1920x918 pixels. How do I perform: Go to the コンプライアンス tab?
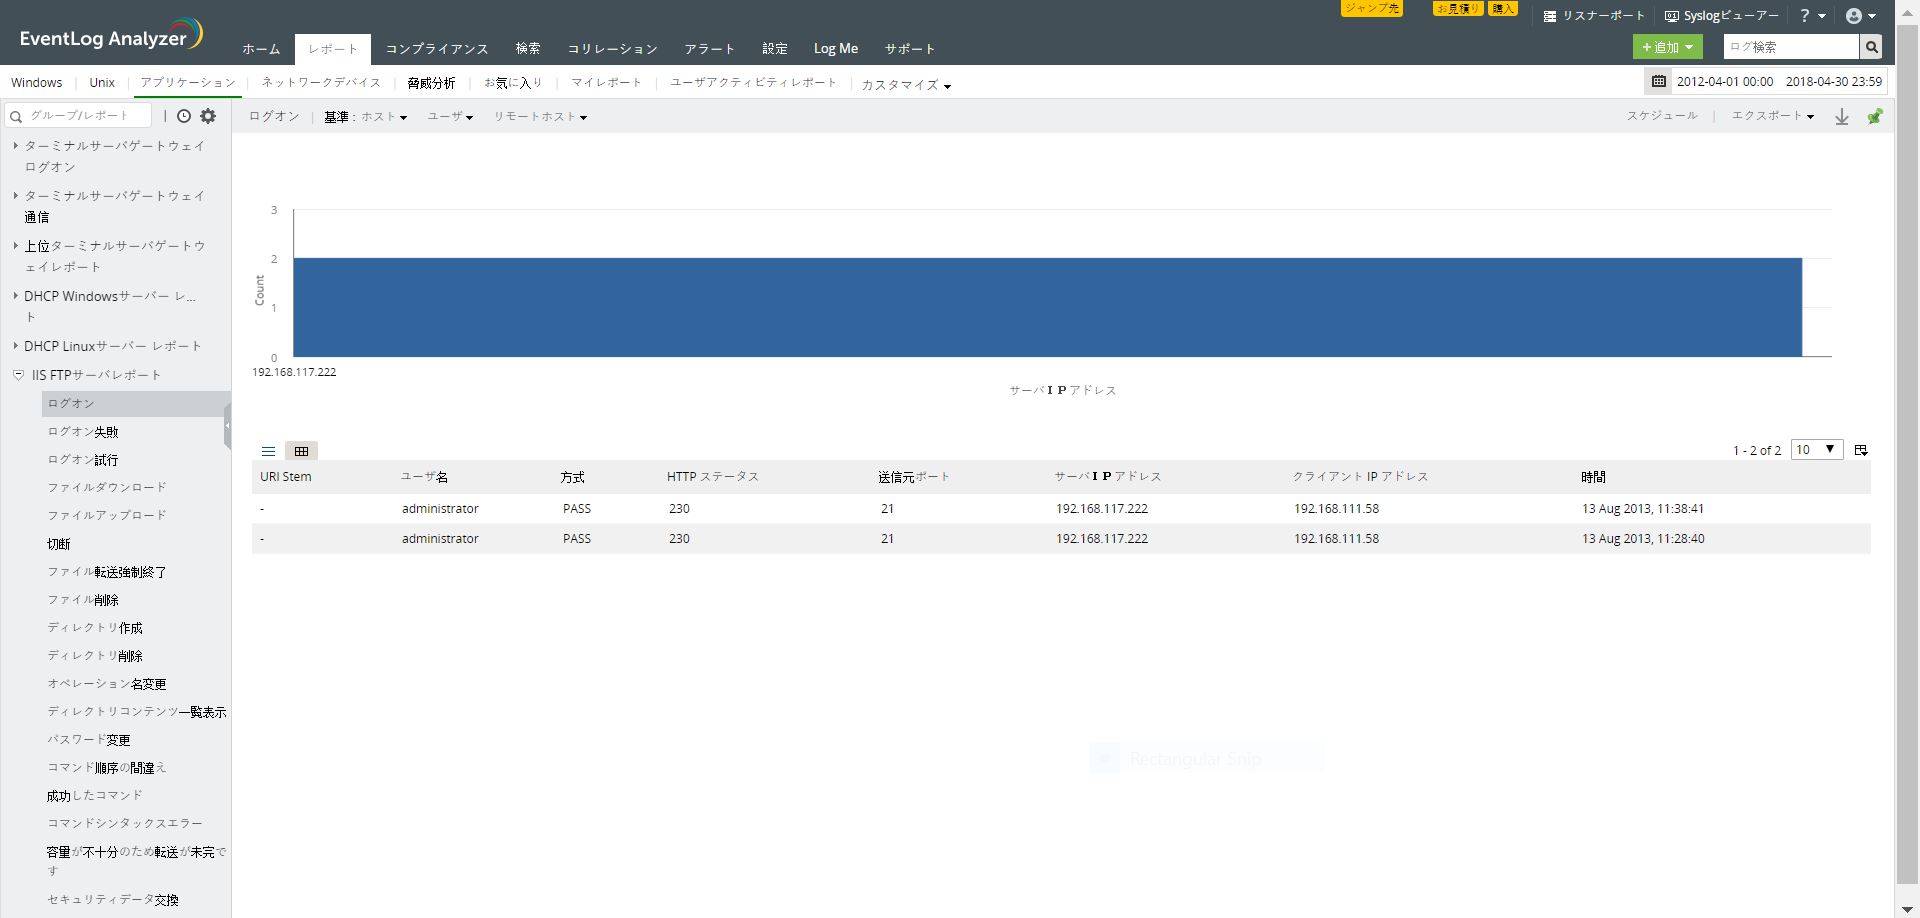[437, 49]
